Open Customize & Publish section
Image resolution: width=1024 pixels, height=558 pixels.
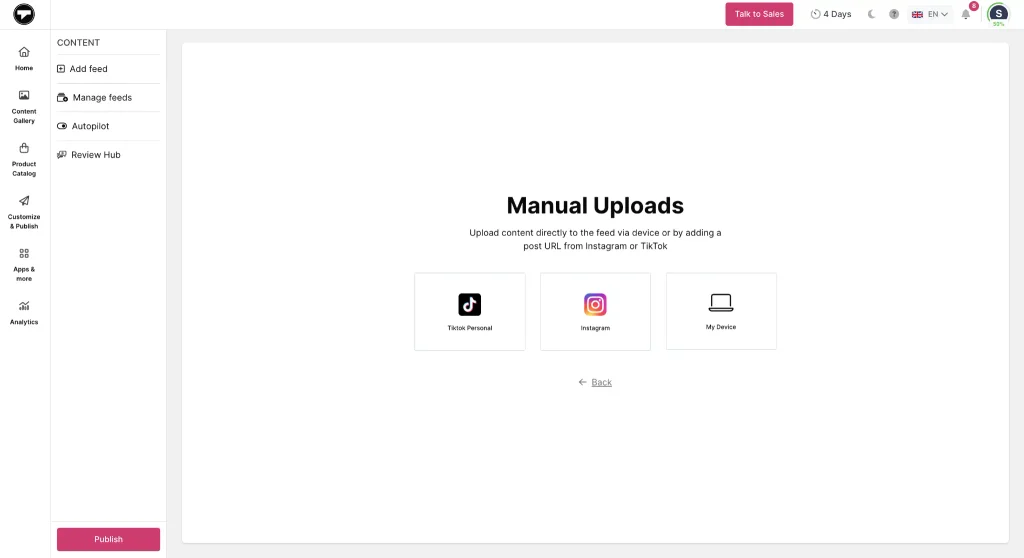coord(24,212)
